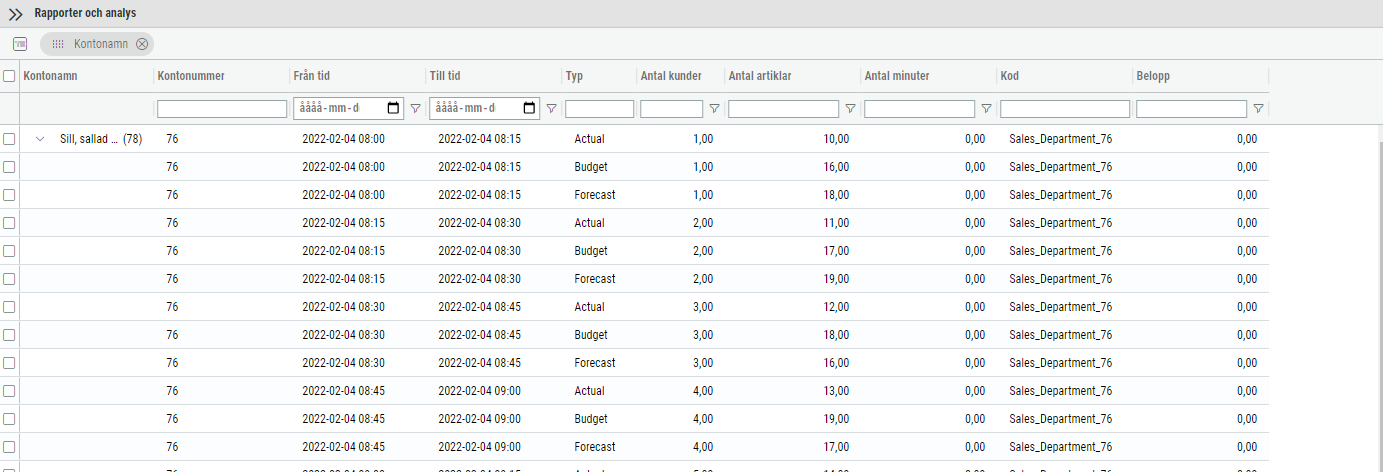Viewport: 1383px width, 472px height.
Task: Click Antal kunder value 4,00 in 08:45 Budget row
Action: point(703,419)
